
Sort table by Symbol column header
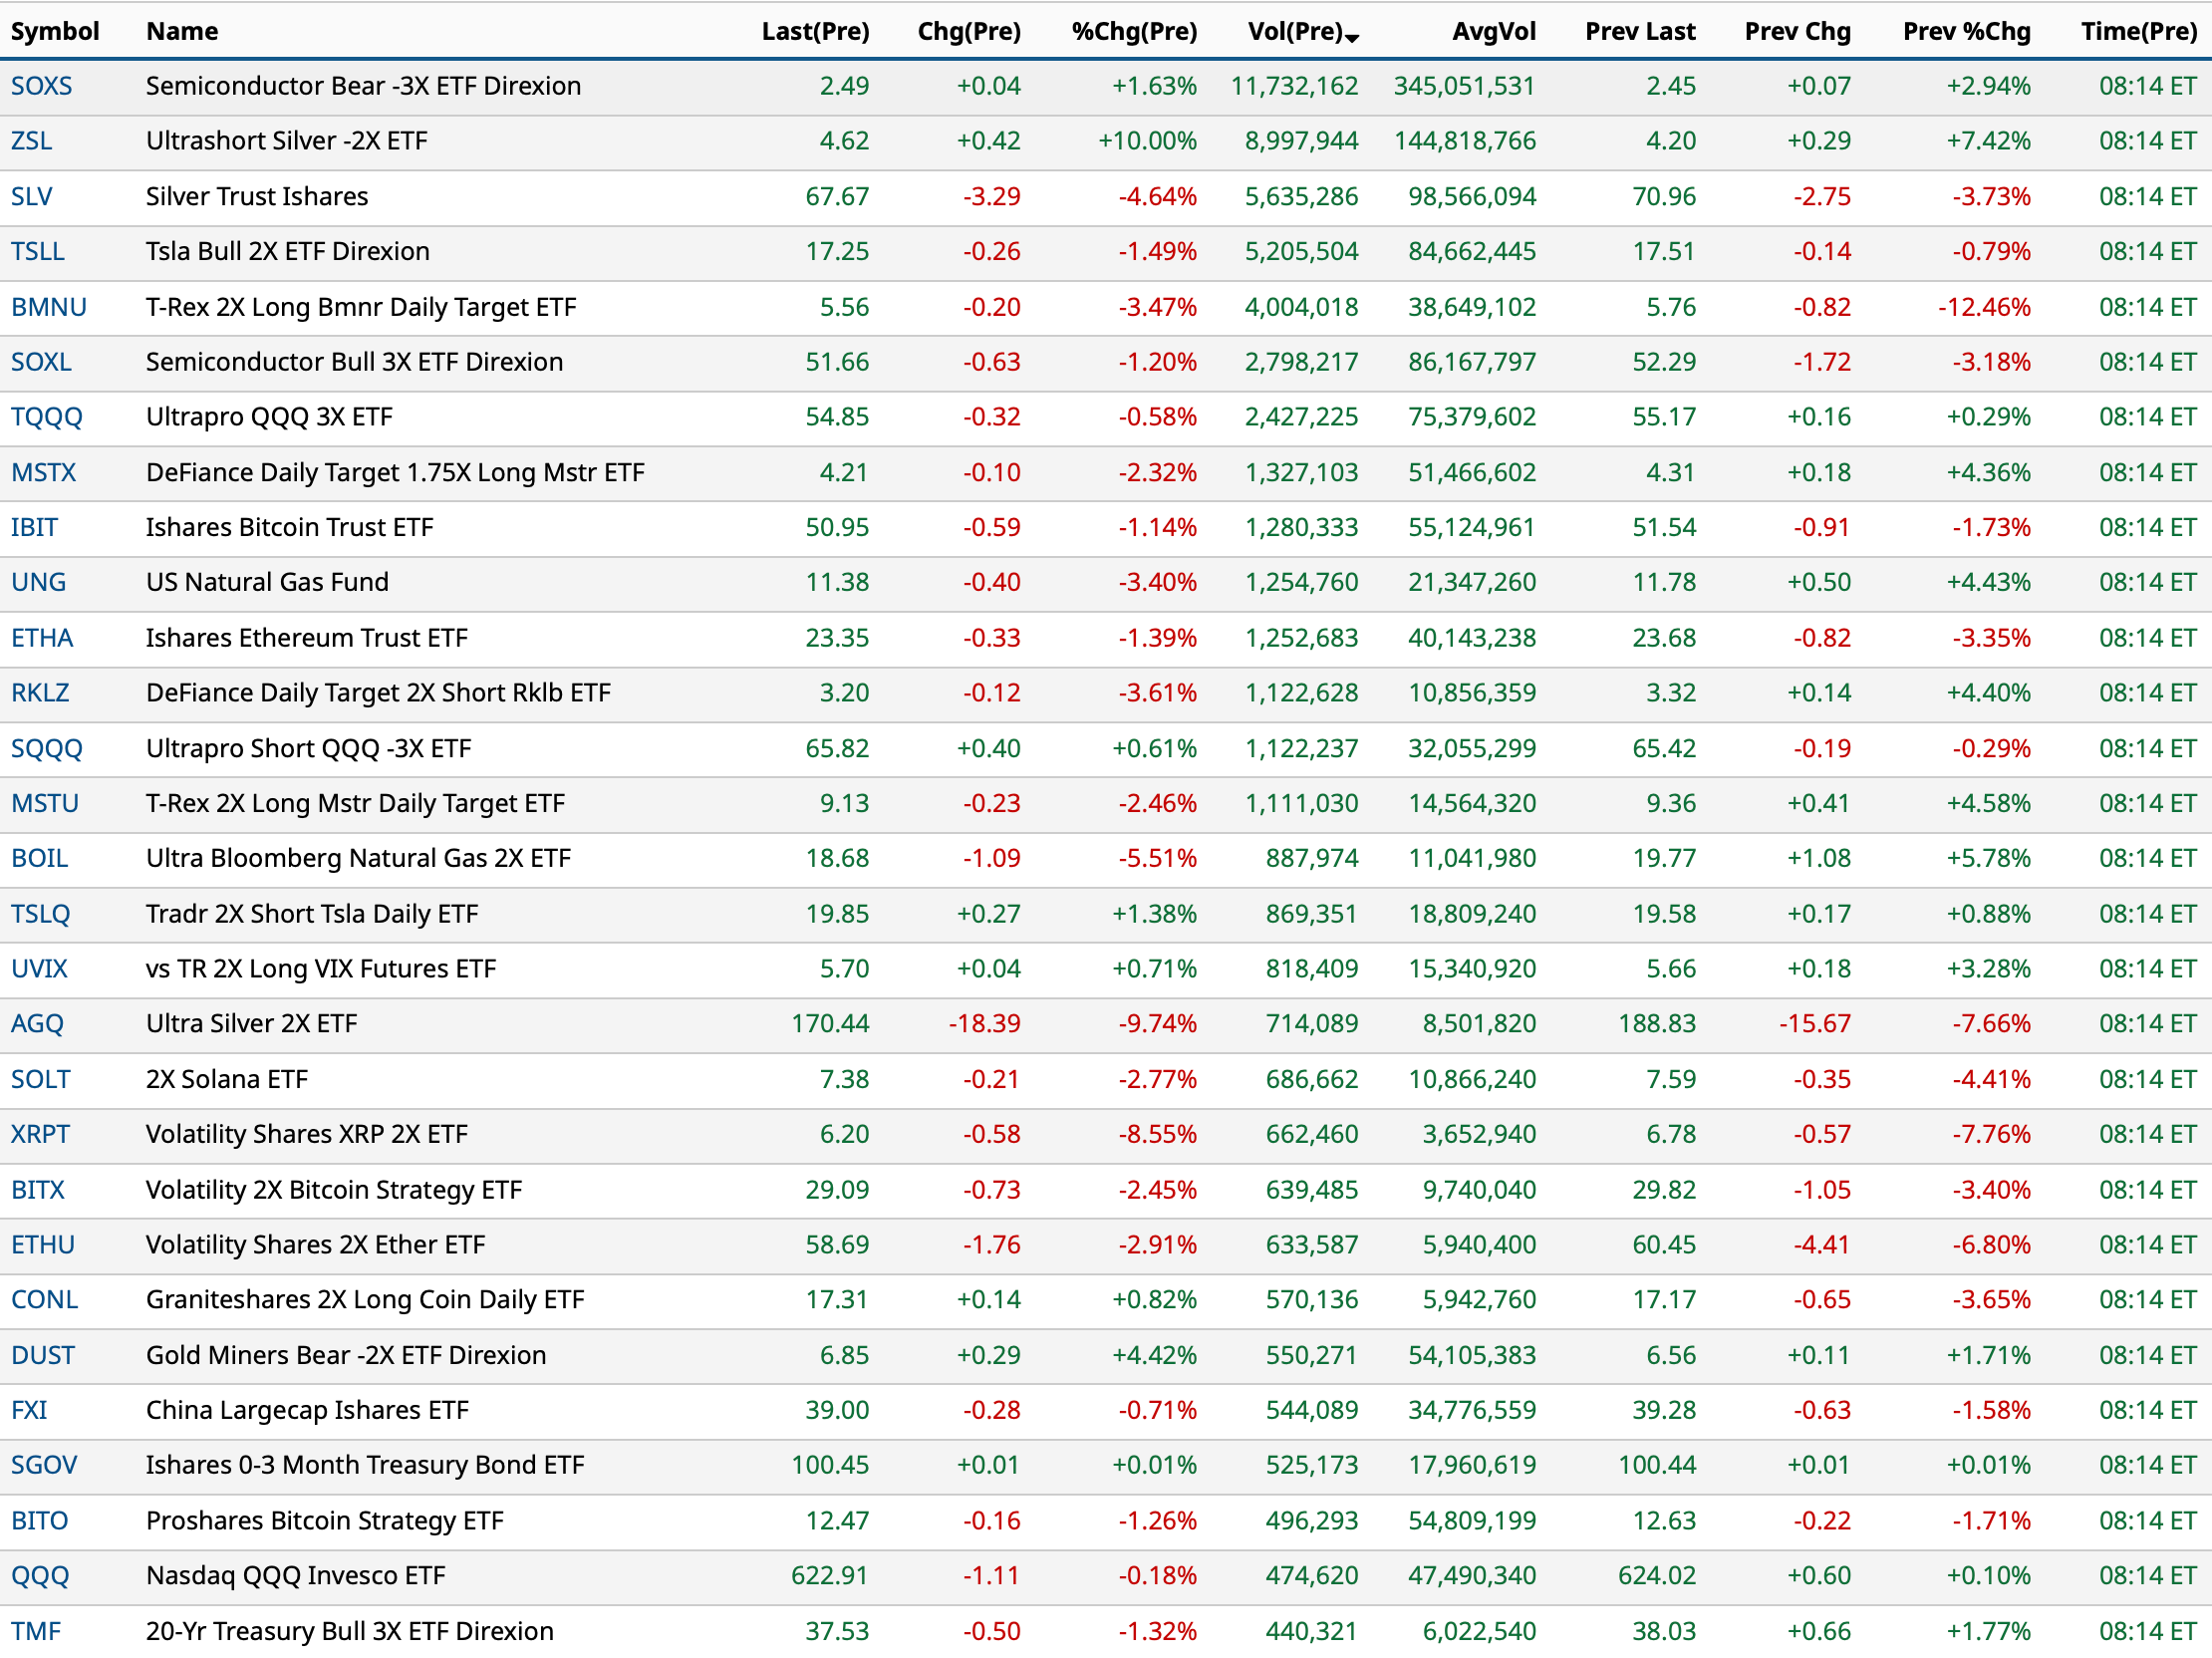55,31
